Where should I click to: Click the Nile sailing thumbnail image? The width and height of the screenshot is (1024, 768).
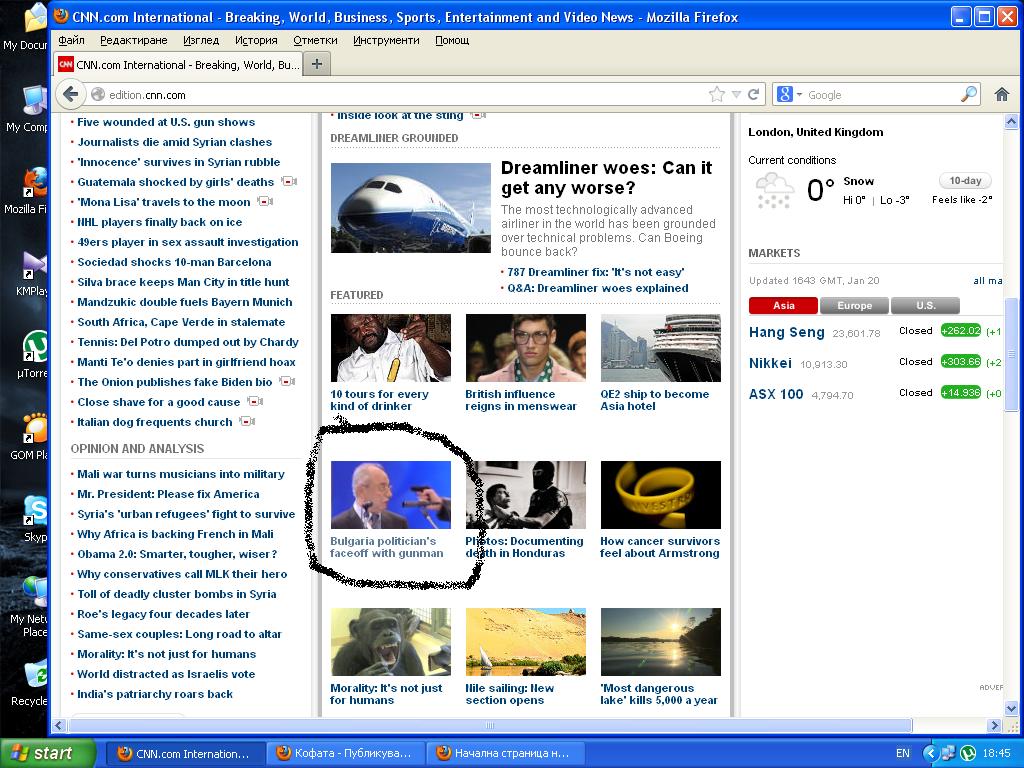coord(526,642)
